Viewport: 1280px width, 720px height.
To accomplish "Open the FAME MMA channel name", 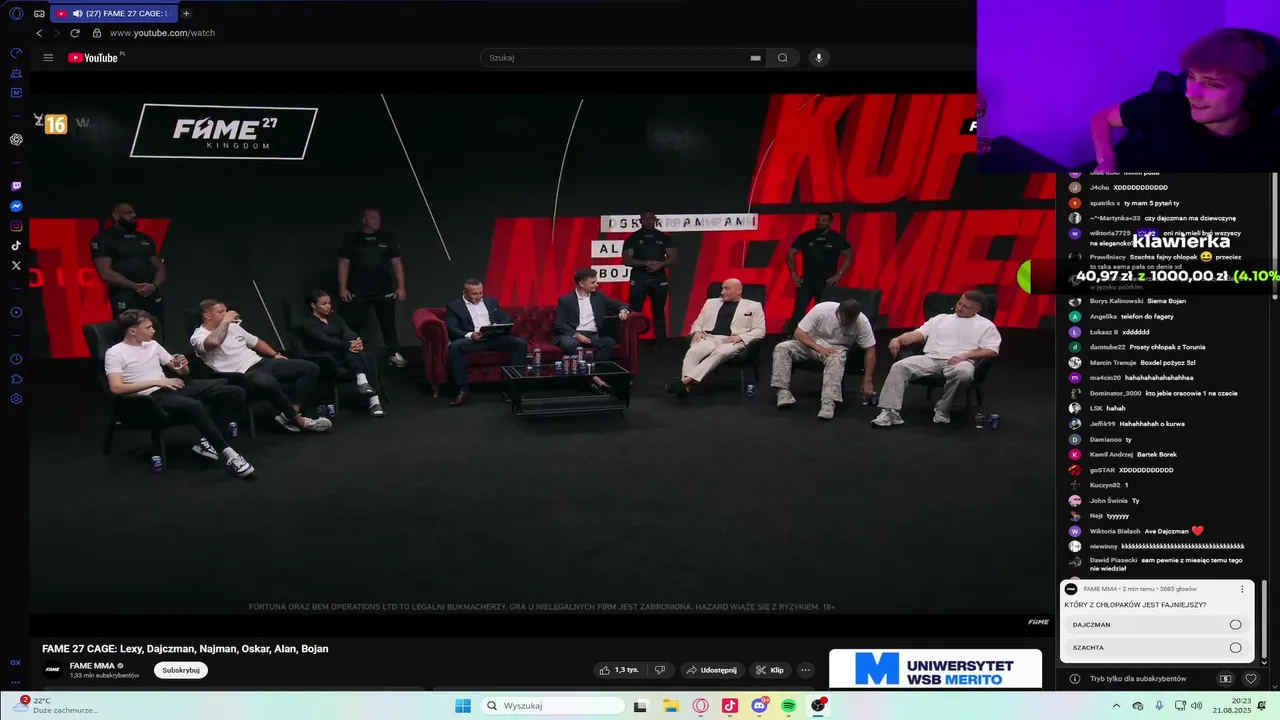I will [91, 666].
